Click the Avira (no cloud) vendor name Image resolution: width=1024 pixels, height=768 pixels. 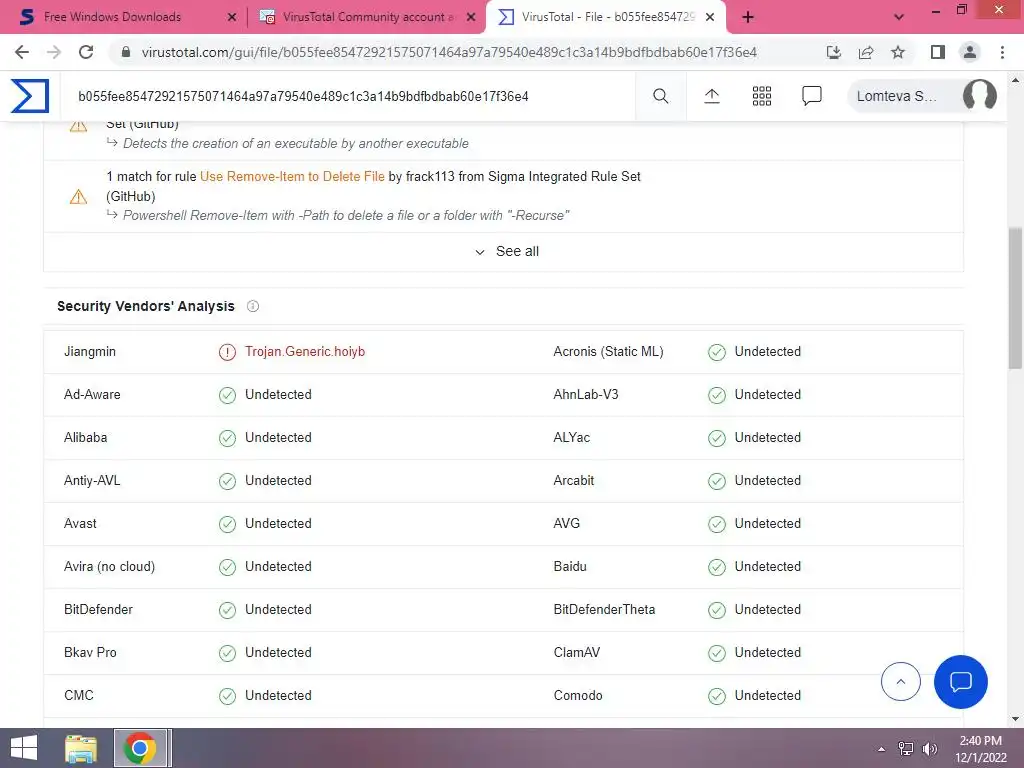click(x=109, y=566)
